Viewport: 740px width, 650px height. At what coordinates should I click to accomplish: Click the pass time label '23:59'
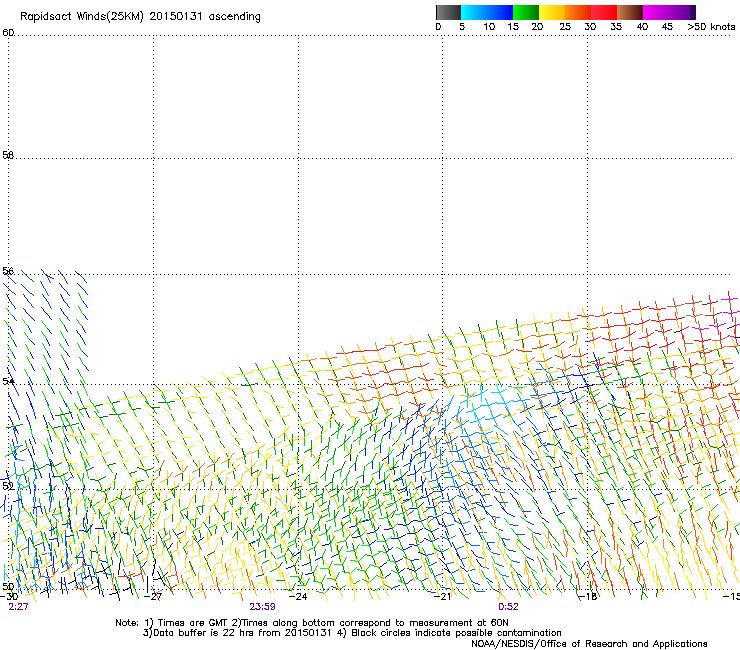[x=262, y=607]
